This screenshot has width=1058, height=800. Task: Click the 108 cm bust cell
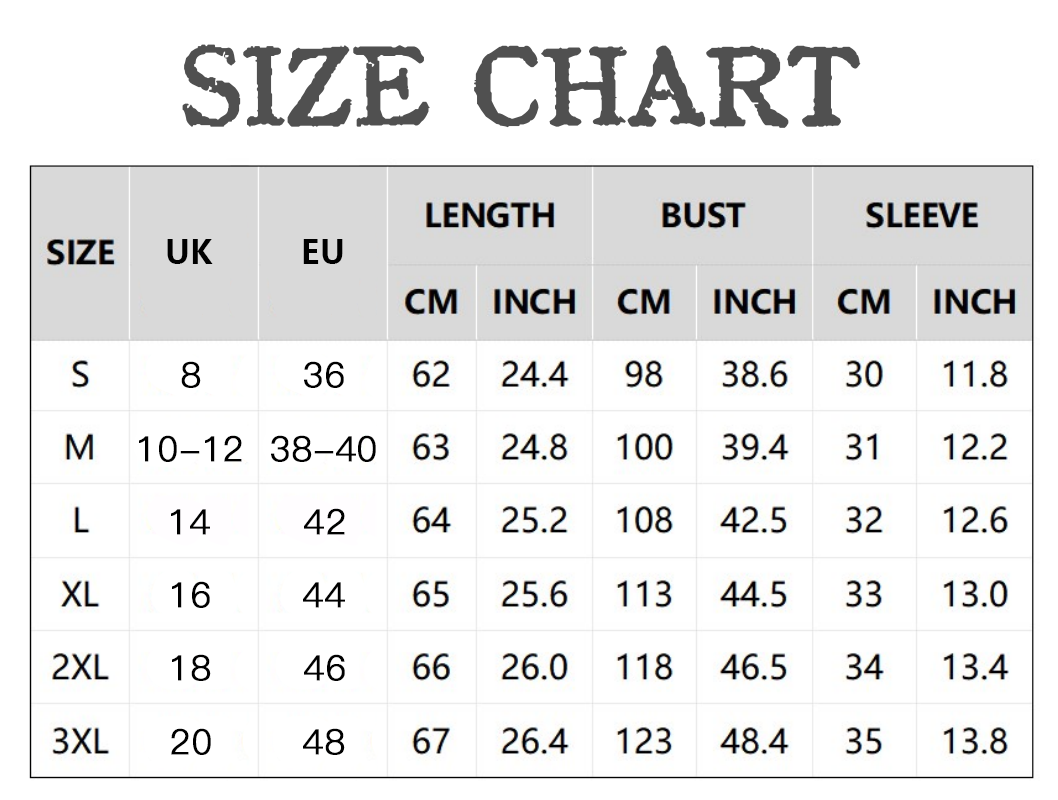[644, 521]
